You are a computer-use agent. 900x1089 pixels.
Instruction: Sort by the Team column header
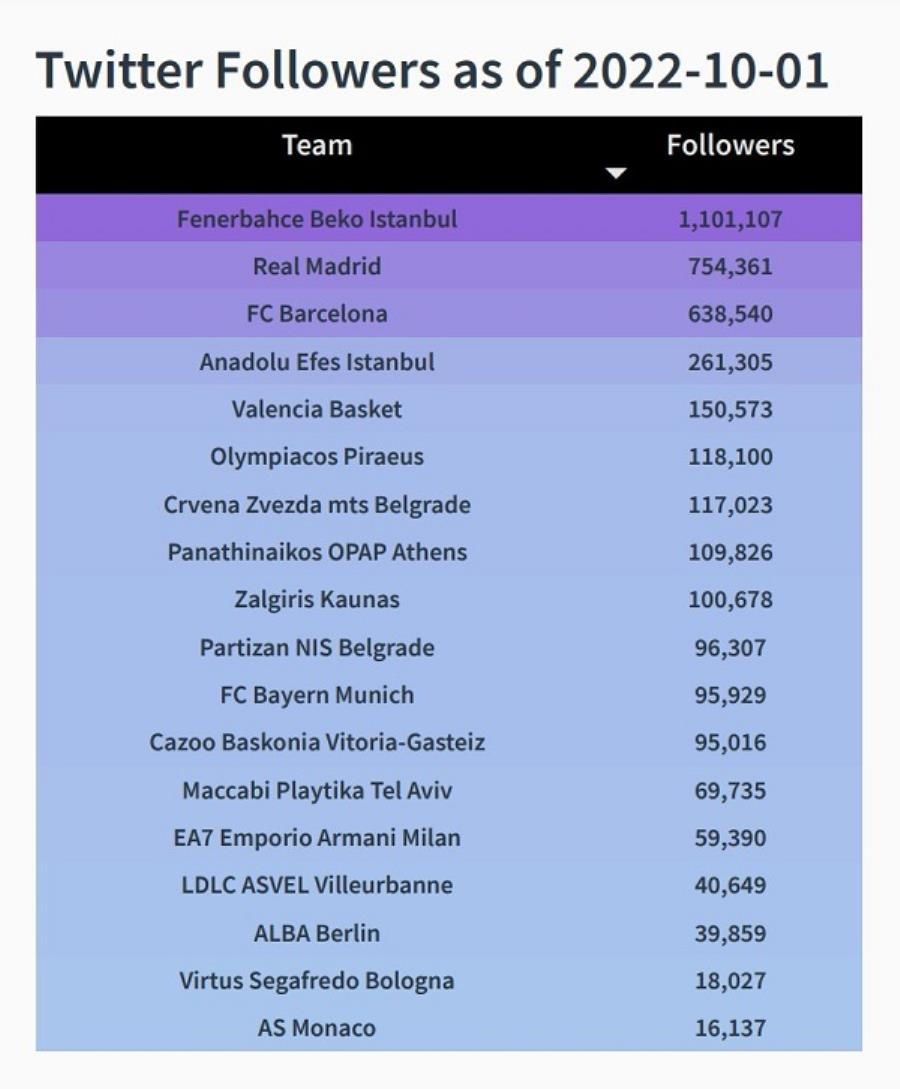point(317,145)
